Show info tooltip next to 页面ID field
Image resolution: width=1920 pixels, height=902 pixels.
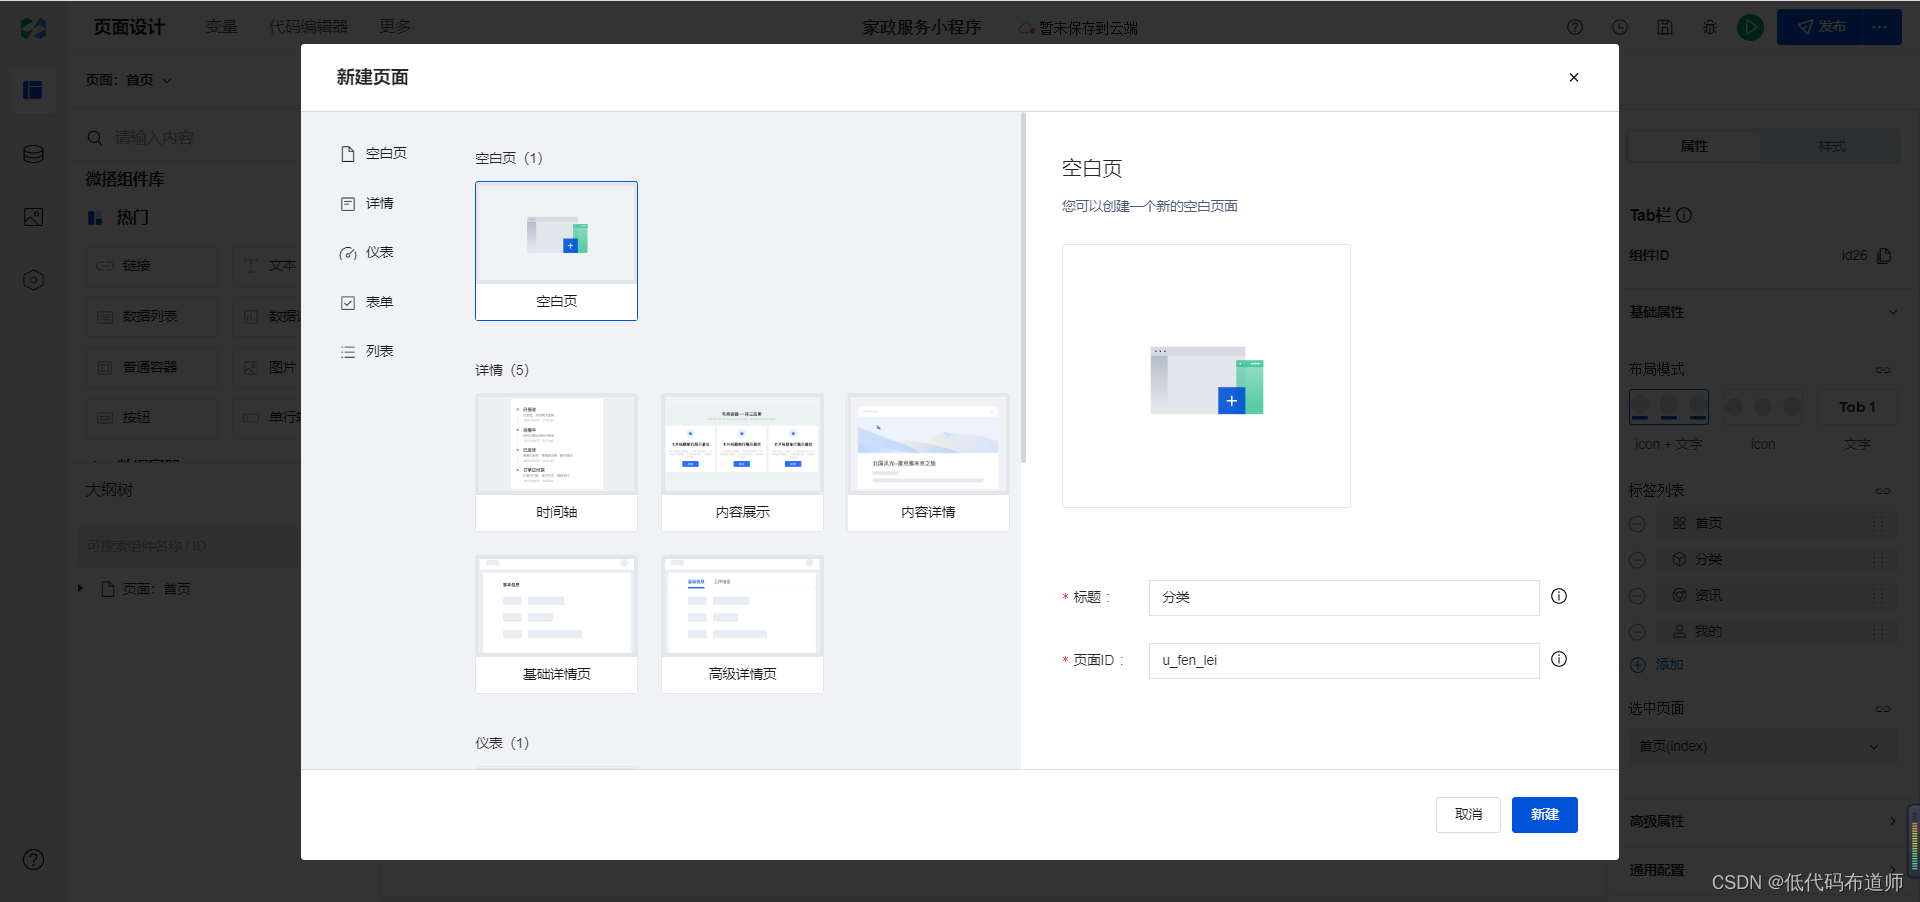pyautogui.click(x=1559, y=660)
